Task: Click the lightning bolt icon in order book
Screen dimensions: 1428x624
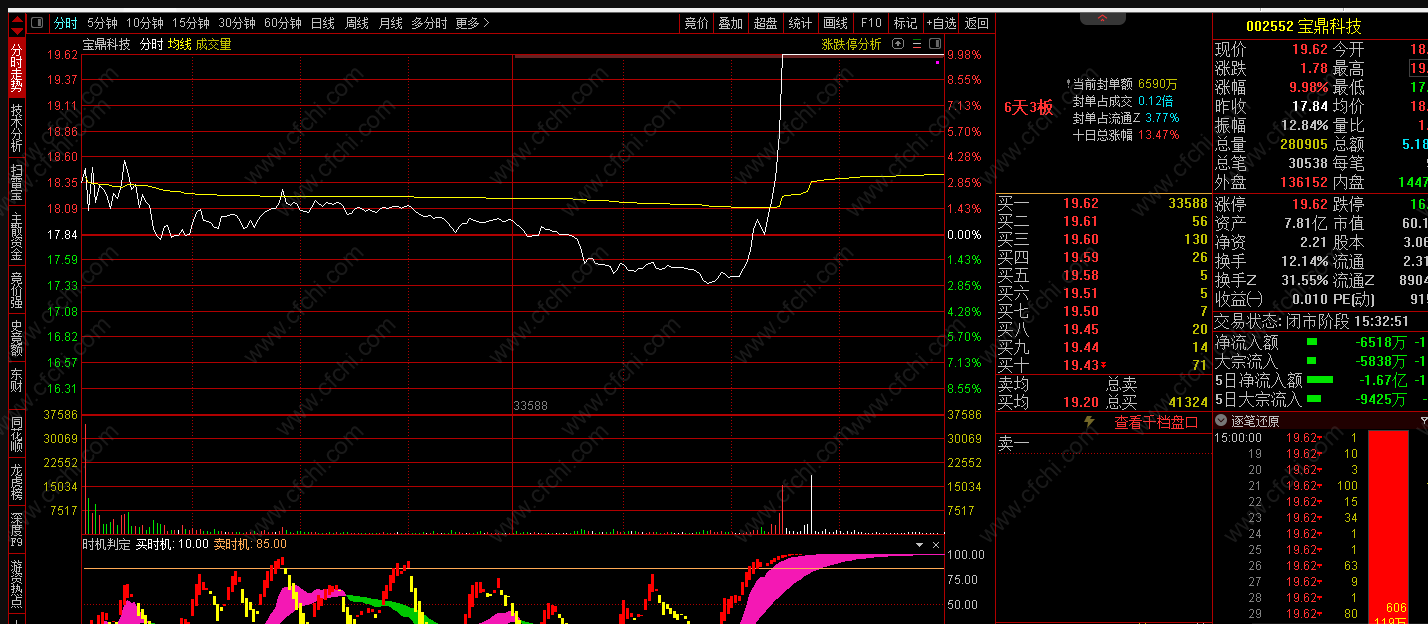Action: click(1090, 423)
